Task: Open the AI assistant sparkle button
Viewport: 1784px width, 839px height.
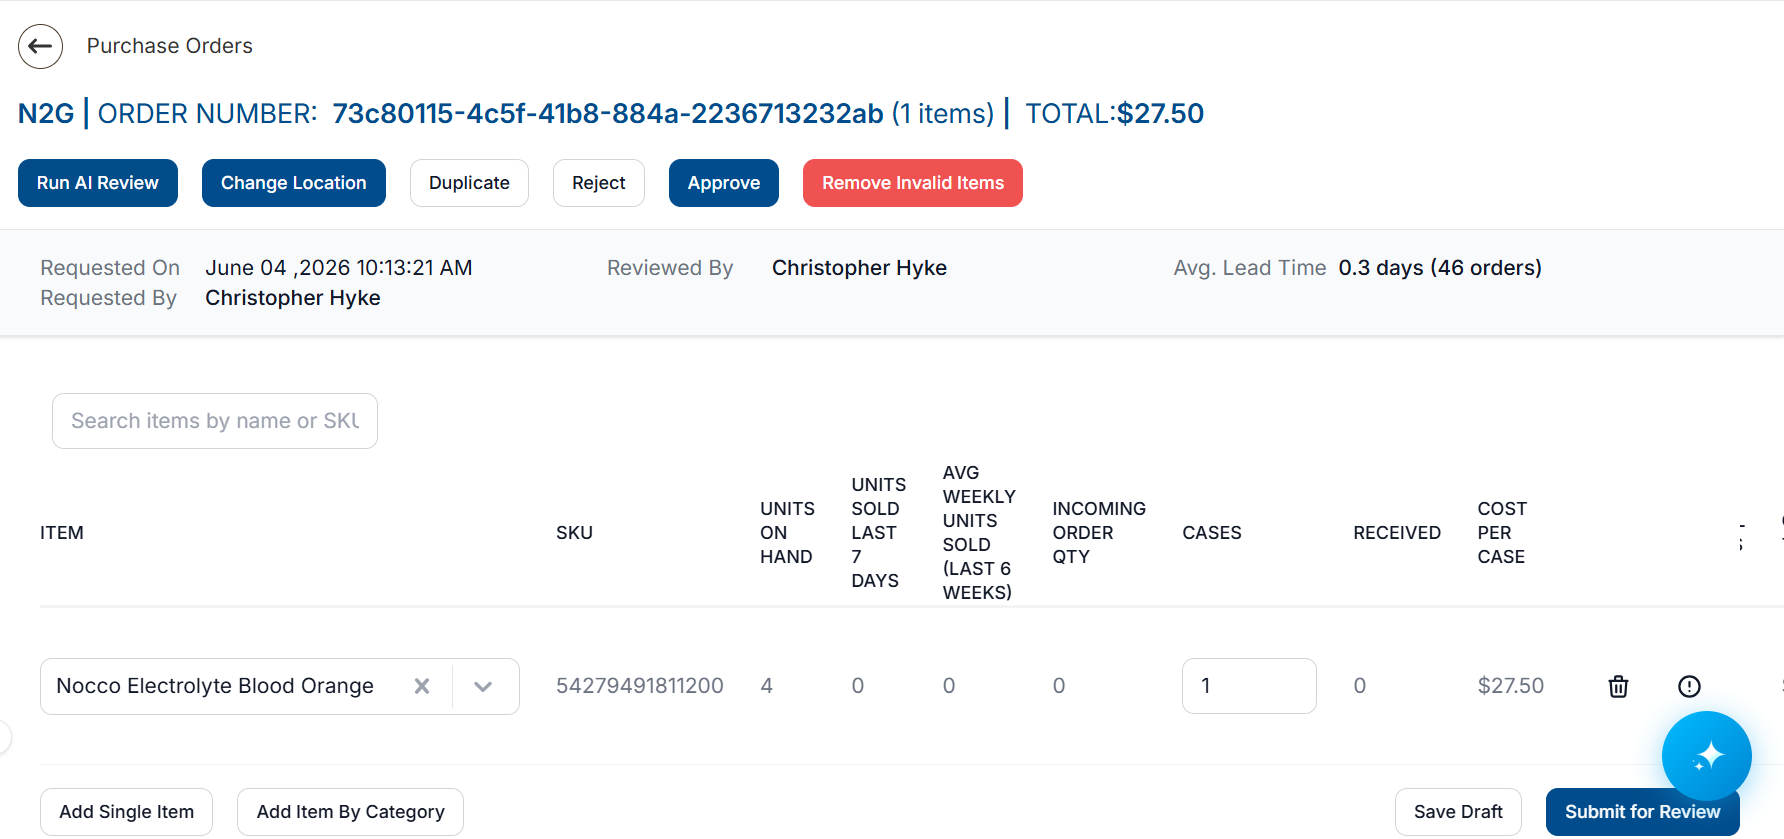Action: [x=1706, y=756]
